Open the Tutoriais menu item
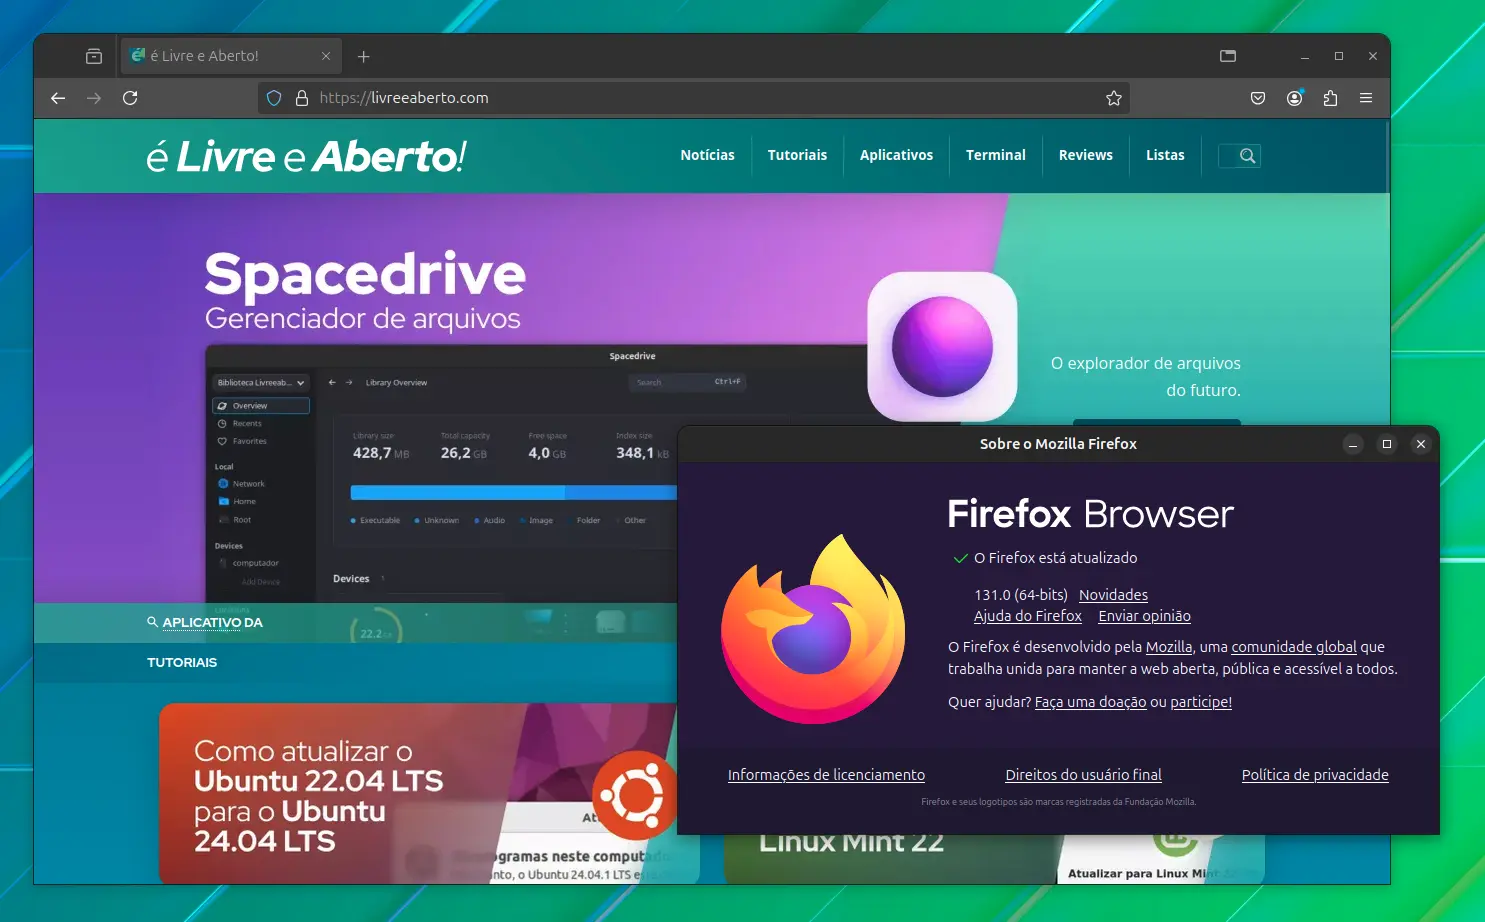Screen dimensions: 1485x922 click(797, 155)
